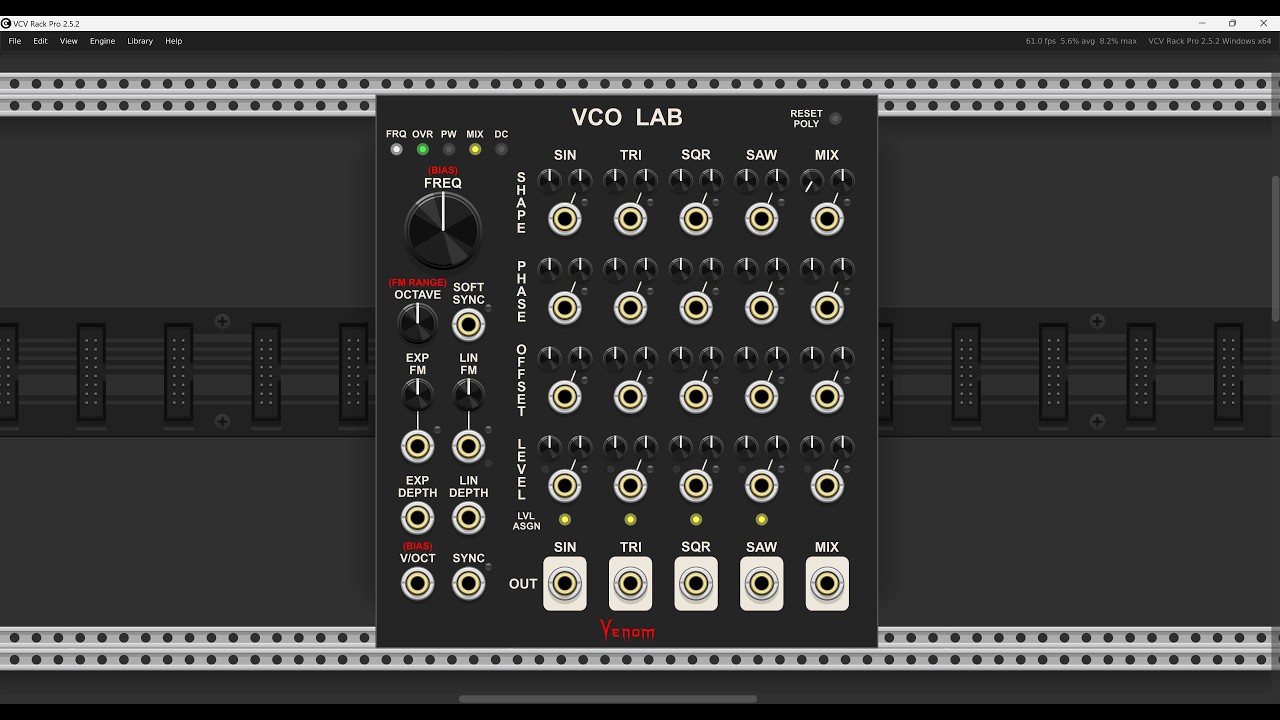
Task: Click the fps performance readout text
Action: [1081, 41]
